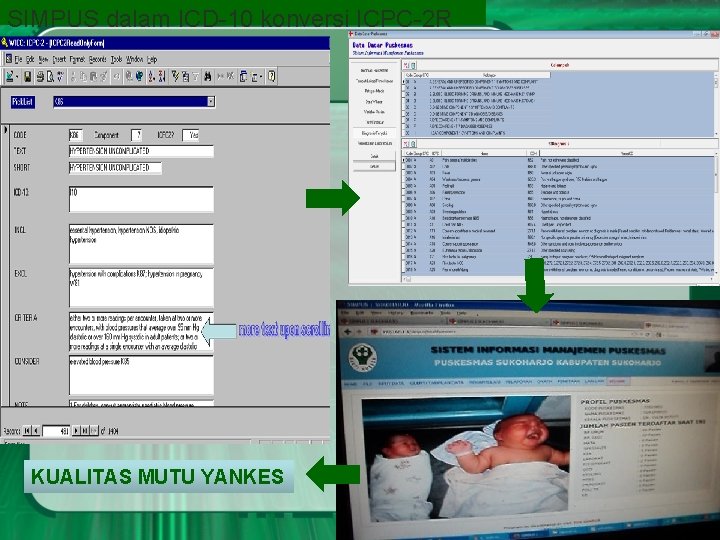Open dropdown arrow next to View mode icon
The height and width of the screenshot is (540, 720).
(17, 76)
